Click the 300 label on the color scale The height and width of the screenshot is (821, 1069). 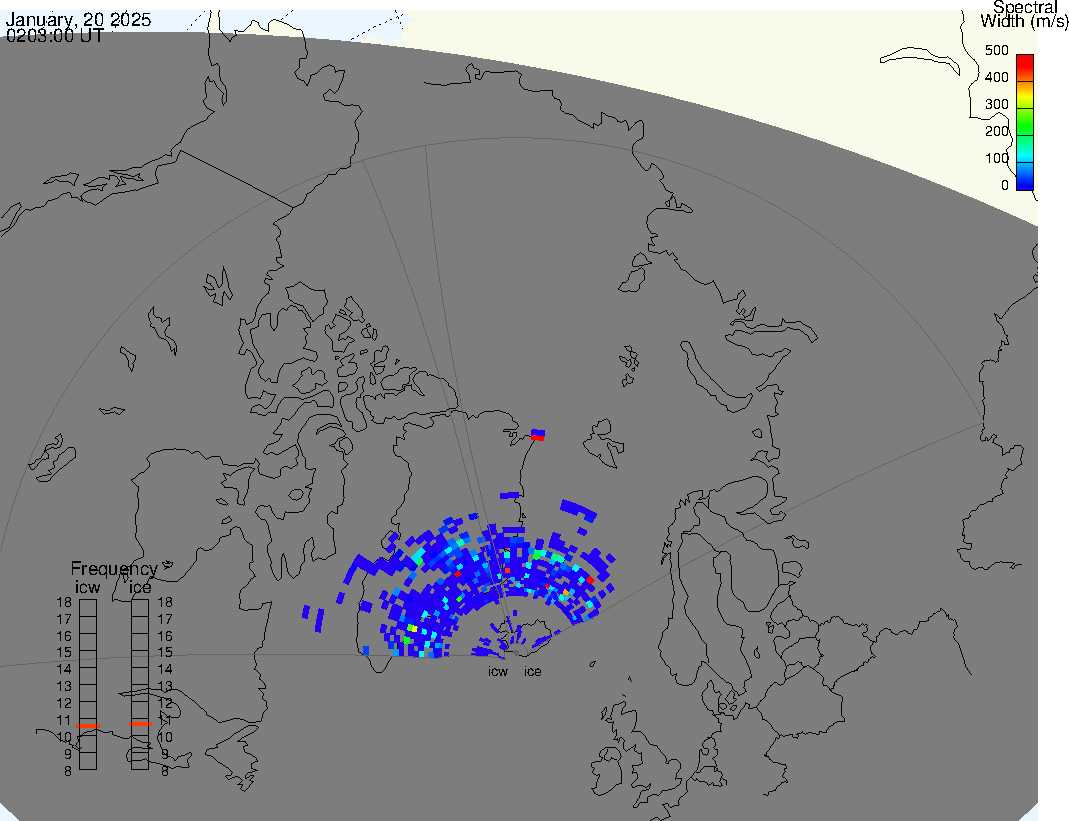[997, 104]
